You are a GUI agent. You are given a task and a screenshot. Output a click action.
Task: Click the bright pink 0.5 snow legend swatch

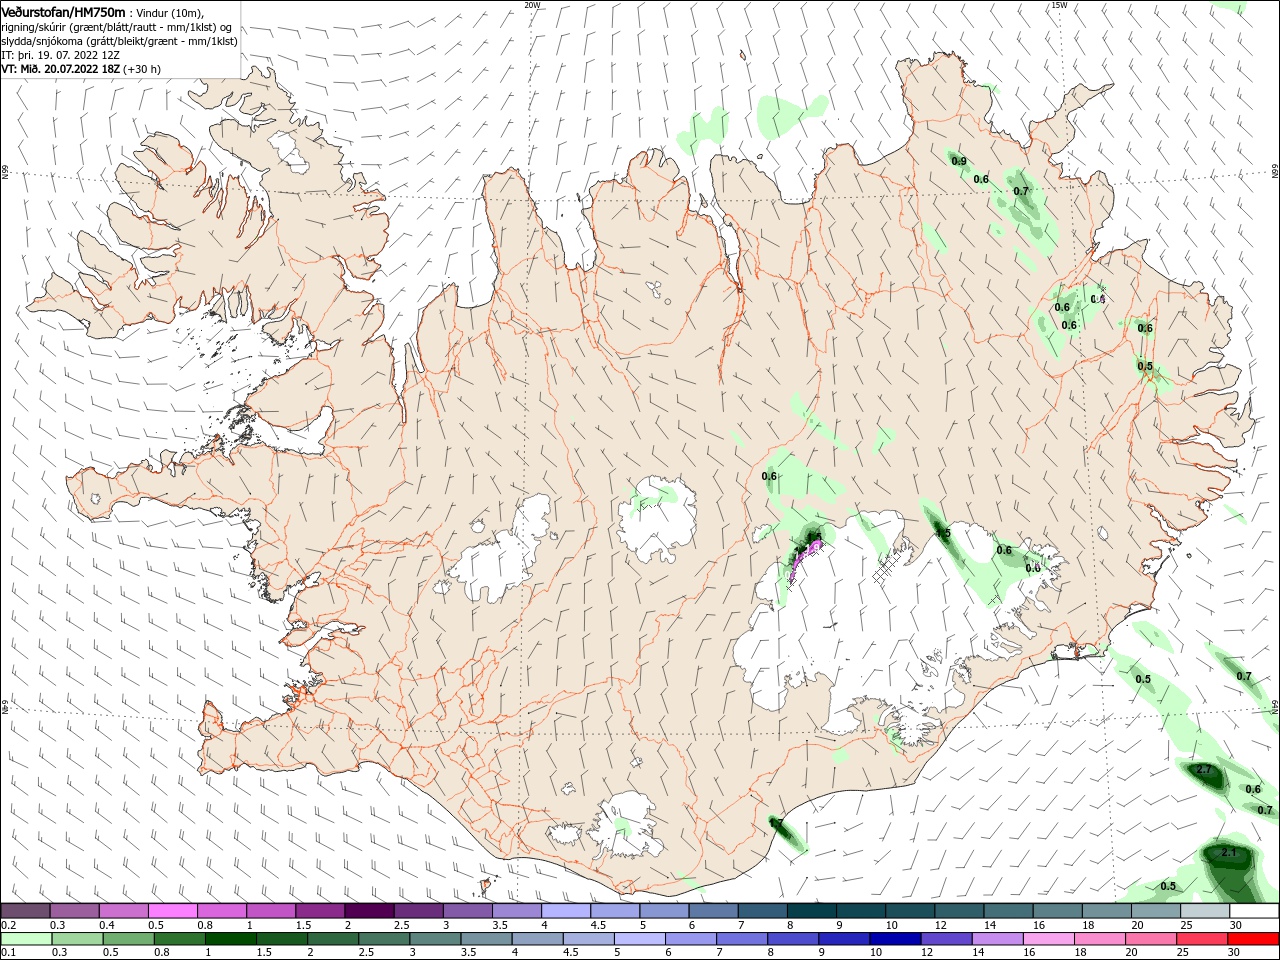(172, 911)
